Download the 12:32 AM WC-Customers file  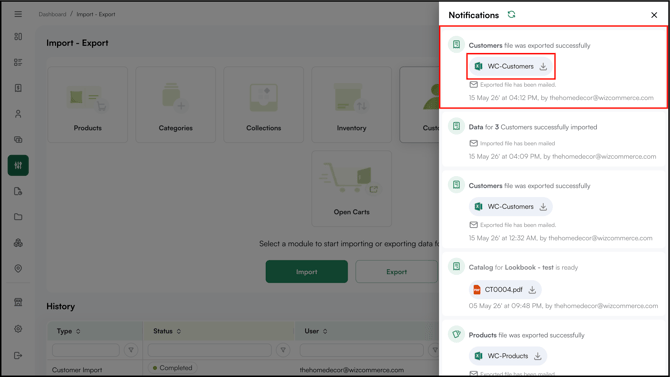543,206
